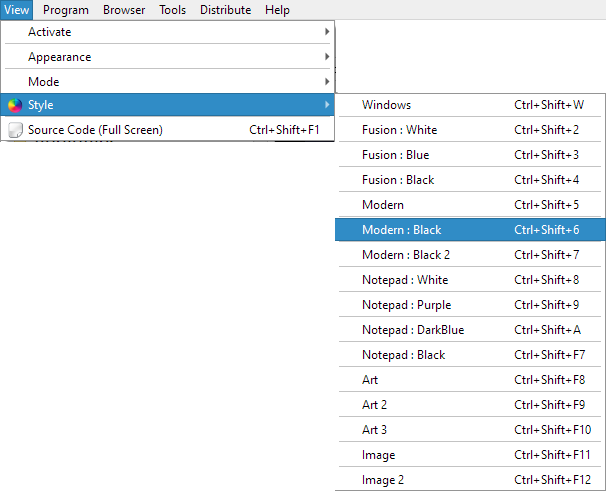Open the Browser menu
The width and height of the screenshot is (606, 491).
(x=124, y=10)
